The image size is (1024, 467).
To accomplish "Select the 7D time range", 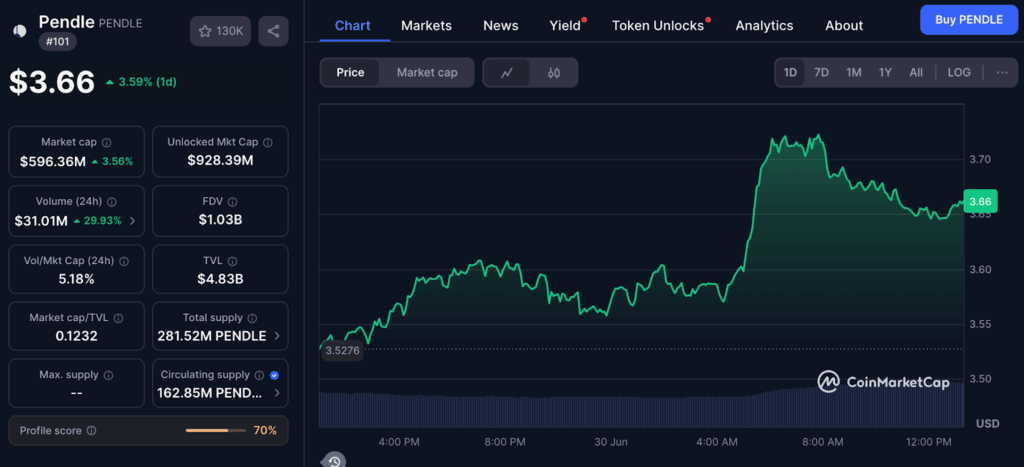I will [x=821, y=72].
